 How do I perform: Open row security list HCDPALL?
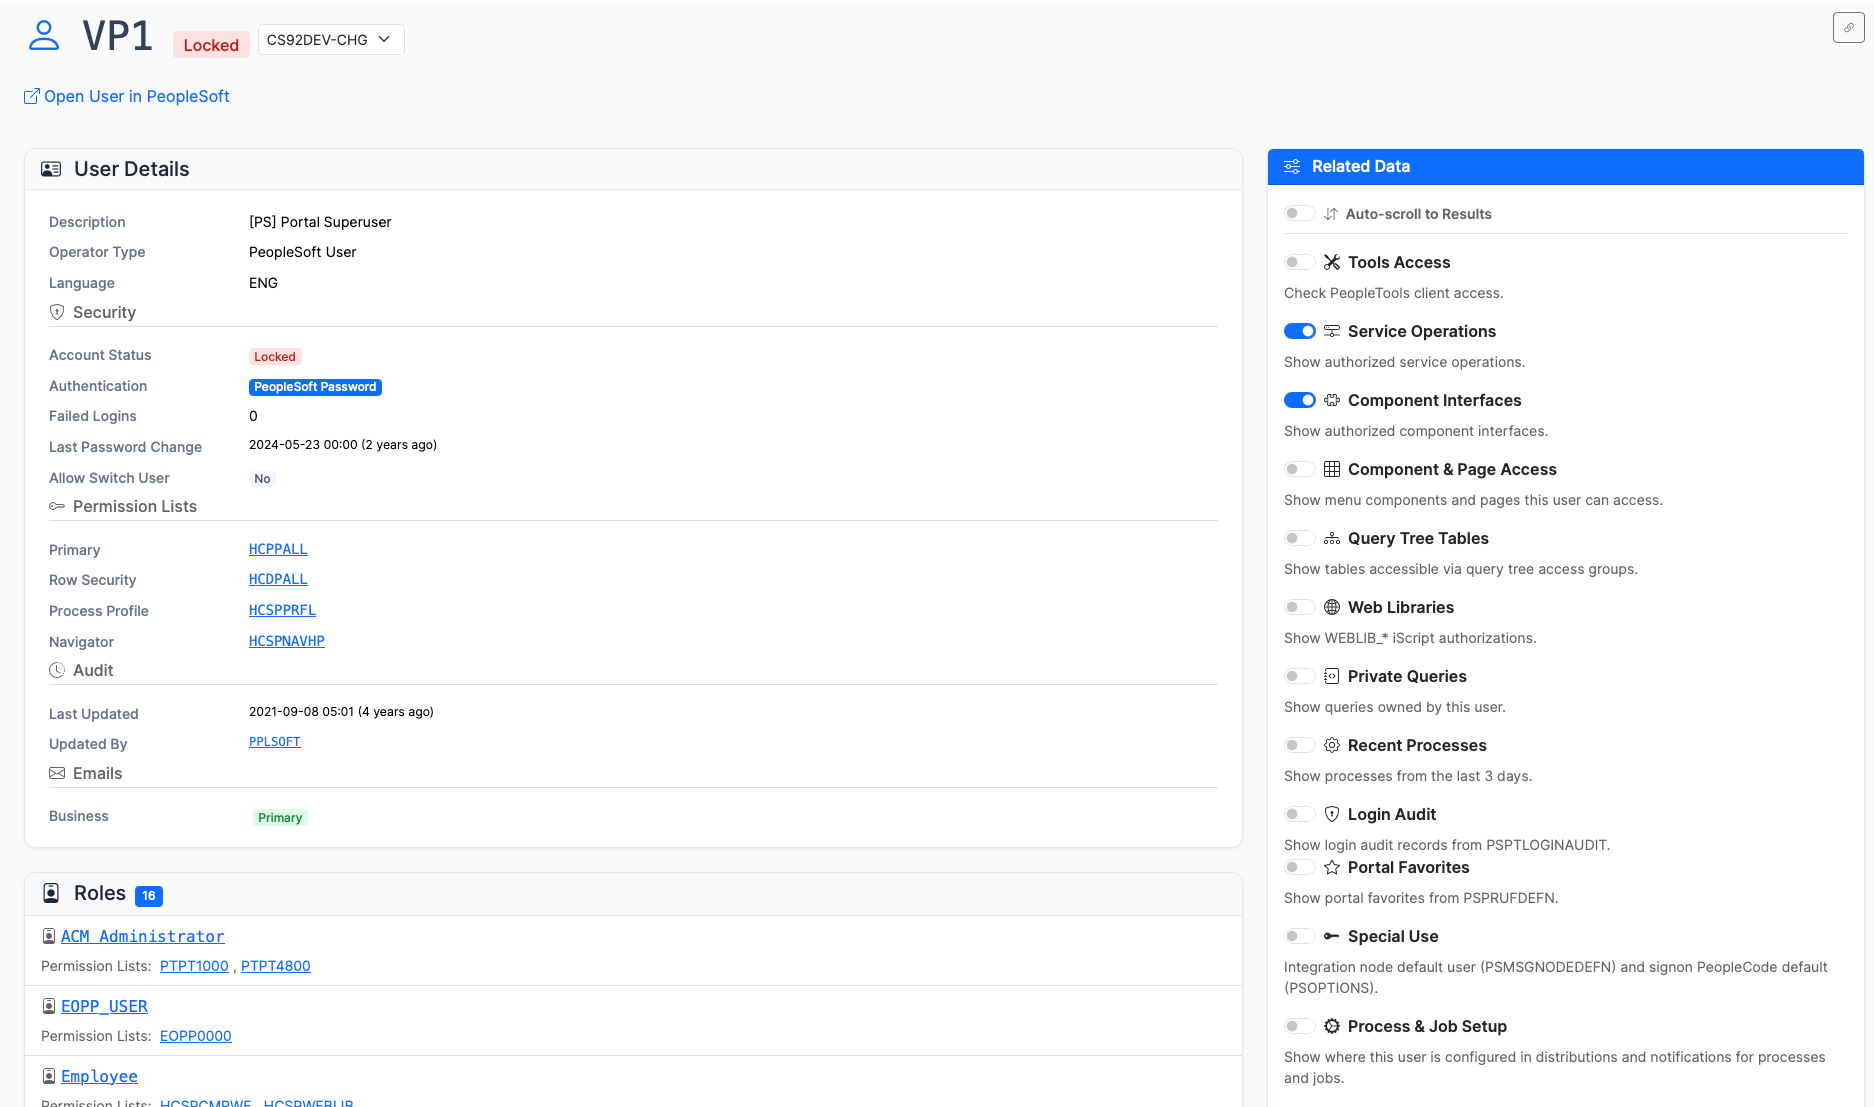278,579
